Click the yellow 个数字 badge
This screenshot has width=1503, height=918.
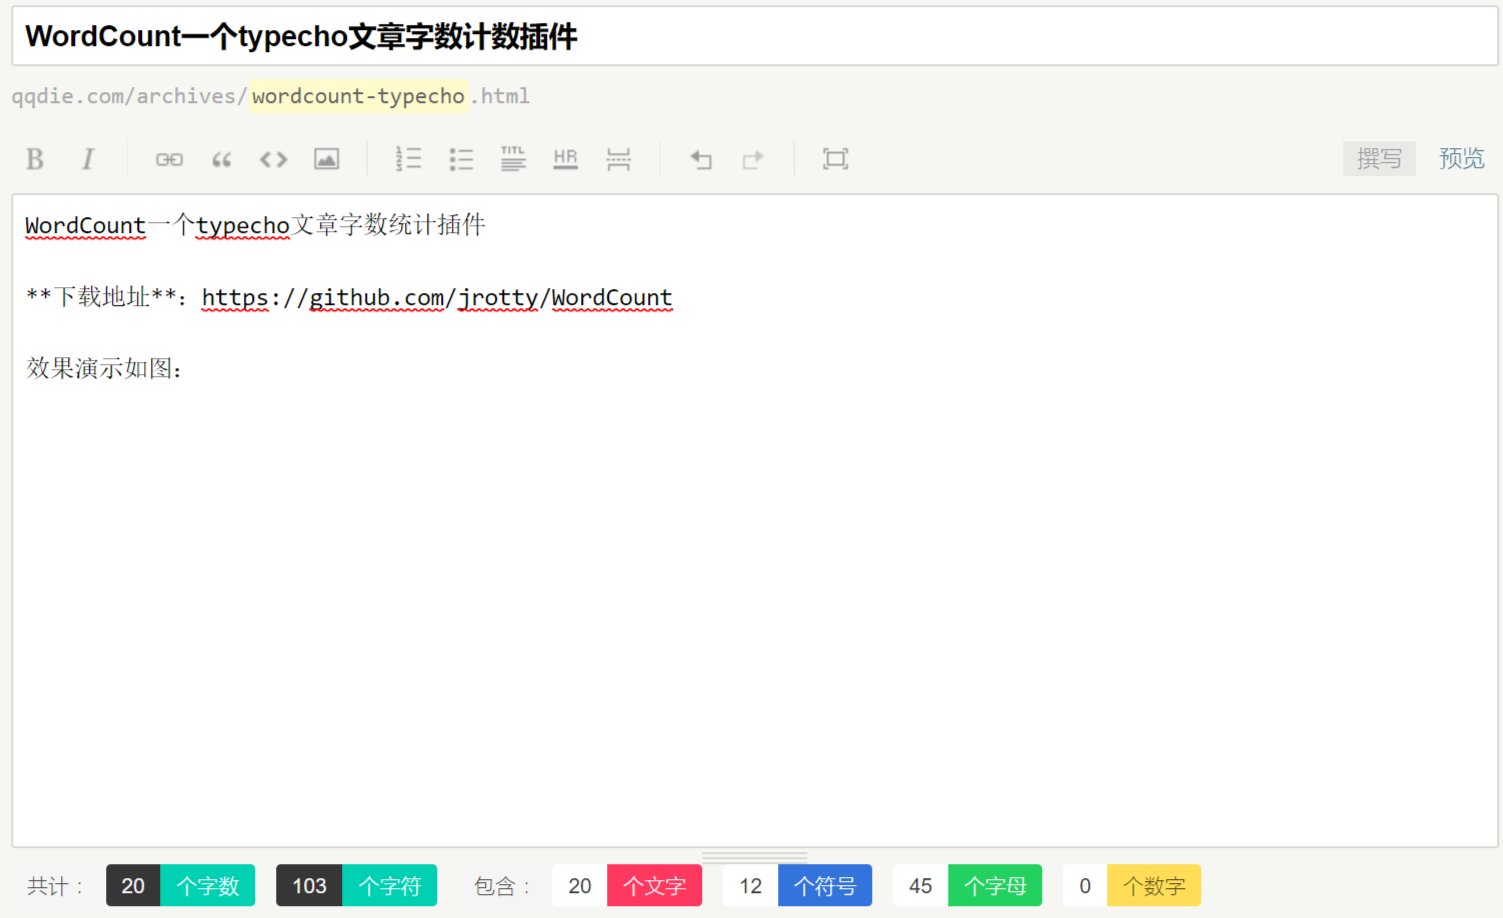point(1154,886)
